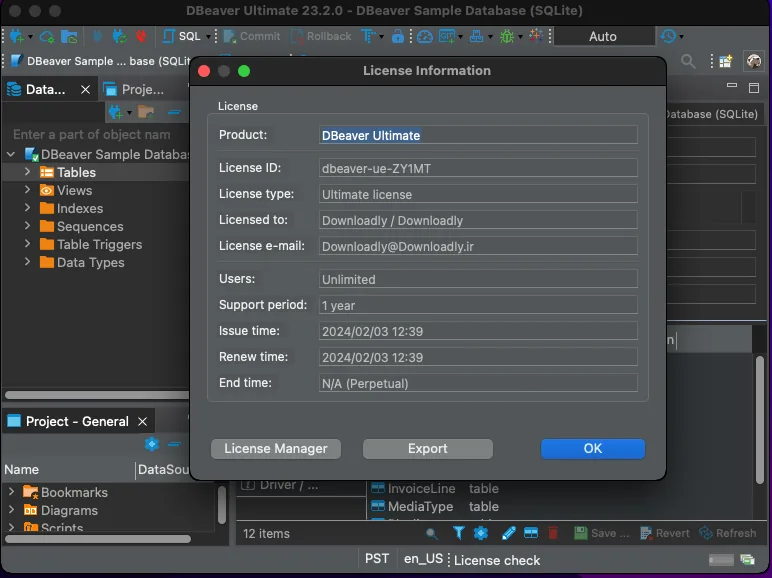Switch to the Projects tab

click(133, 90)
